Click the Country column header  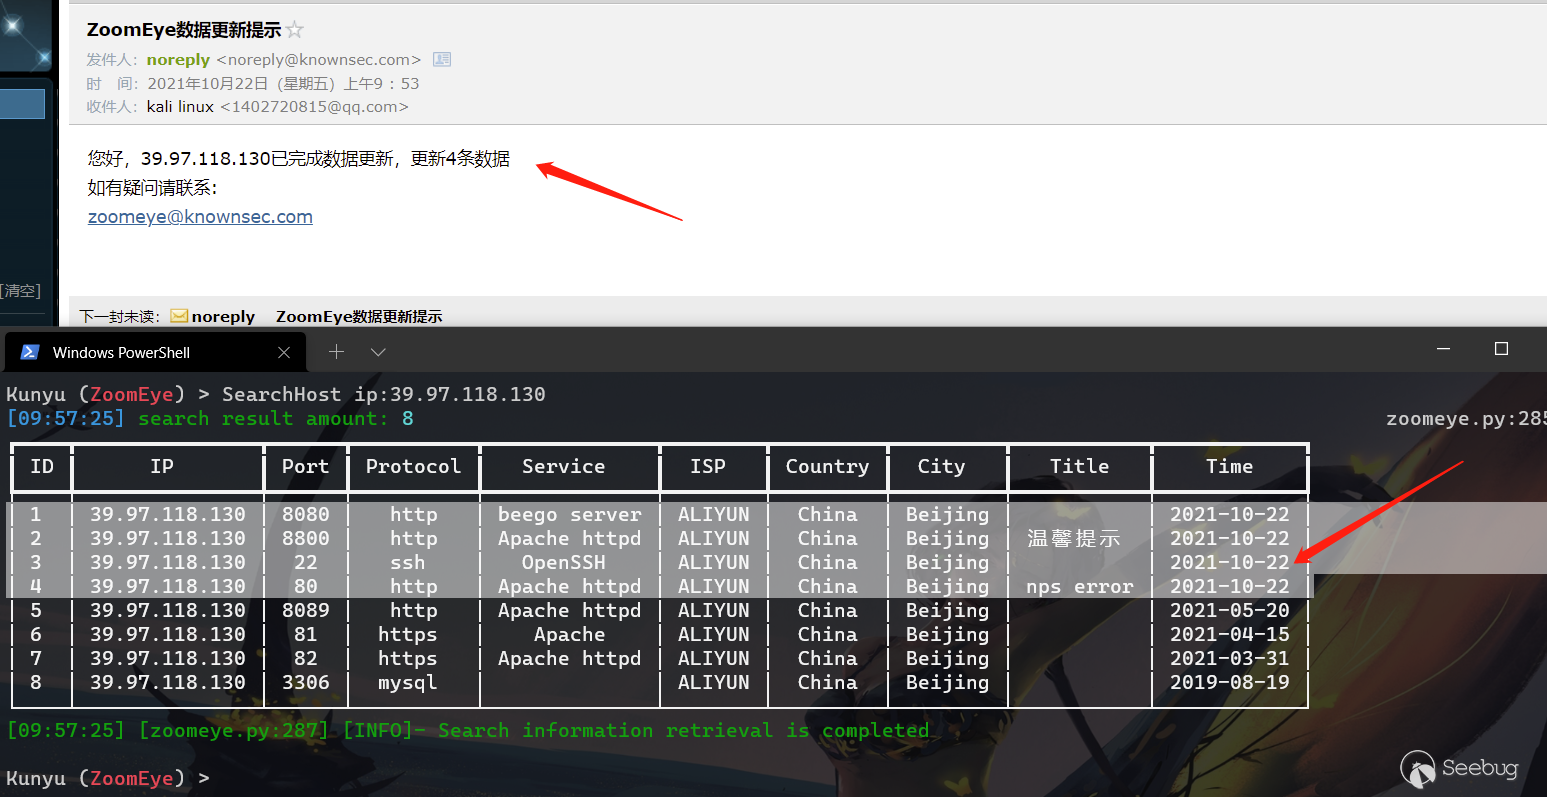[x=827, y=466]
